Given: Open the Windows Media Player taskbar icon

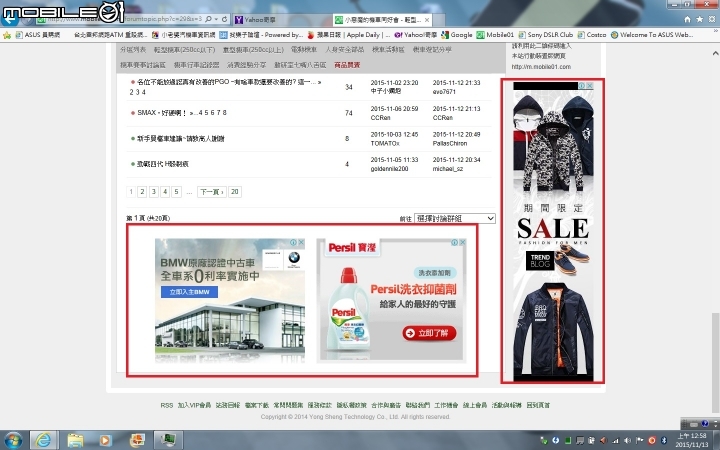Looking at the screenshot, I should pyautogui.click(x=105, y=440).
